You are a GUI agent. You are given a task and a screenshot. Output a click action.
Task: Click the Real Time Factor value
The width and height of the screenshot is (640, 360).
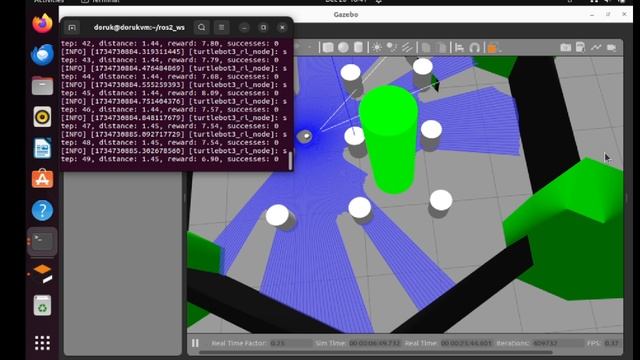click(x=278, y=343)
